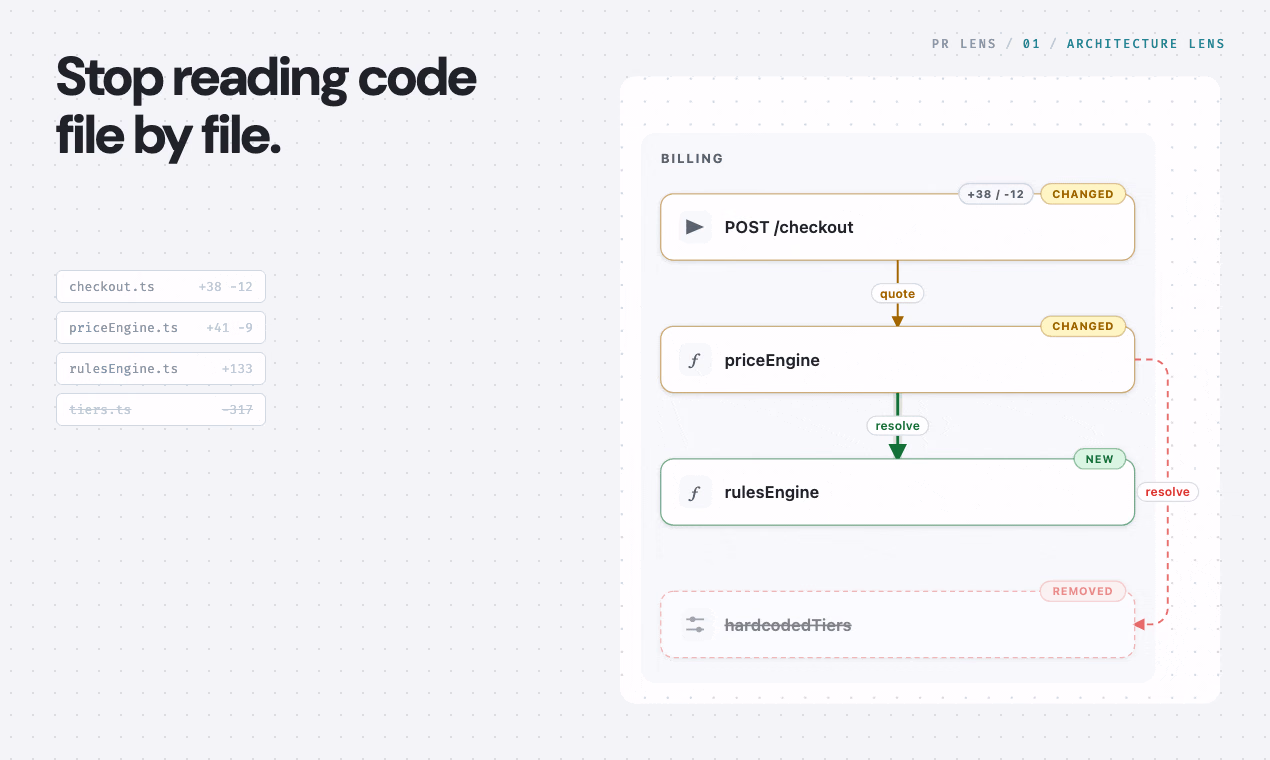This screenshot has height=760, width=1270.
Task: Click the play icon on POST /checkout
Action: coord(695,227)
